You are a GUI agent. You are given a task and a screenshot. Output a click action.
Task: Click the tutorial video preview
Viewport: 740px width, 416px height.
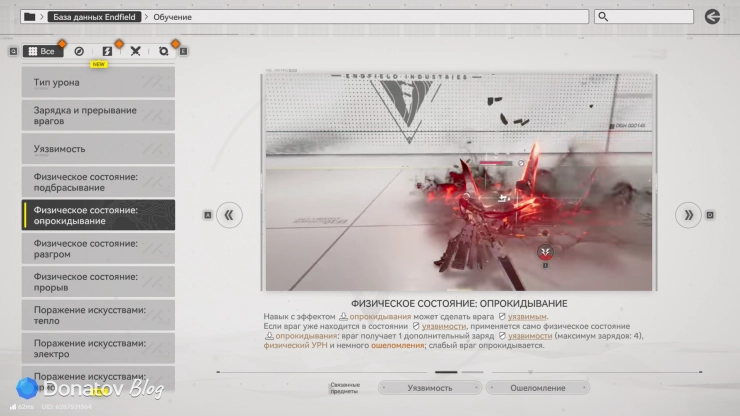point(459,182)
